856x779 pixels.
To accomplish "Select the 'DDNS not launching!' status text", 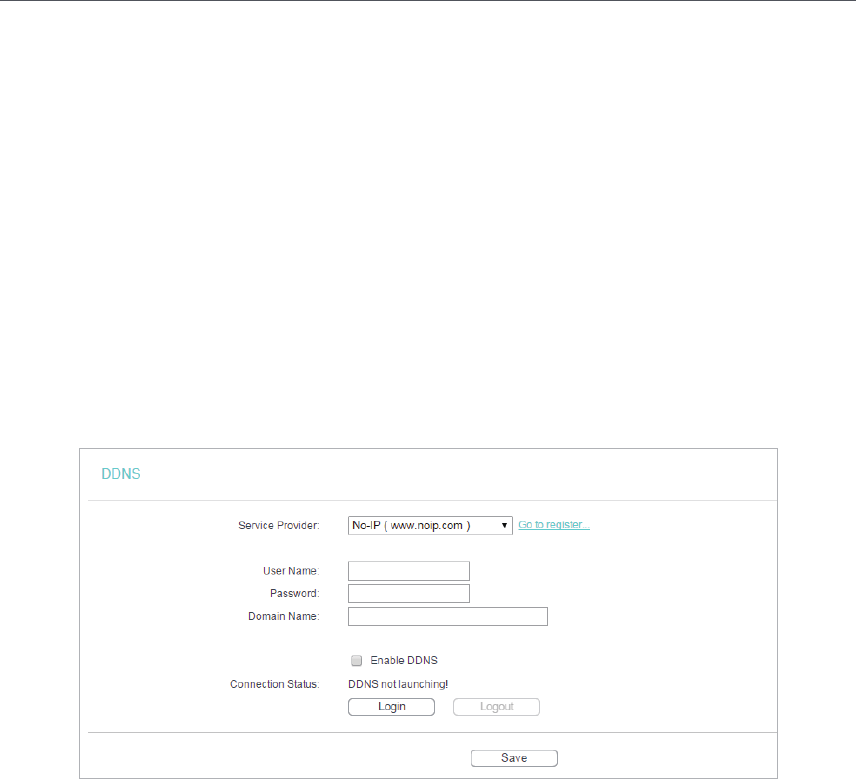I will 398,684.
